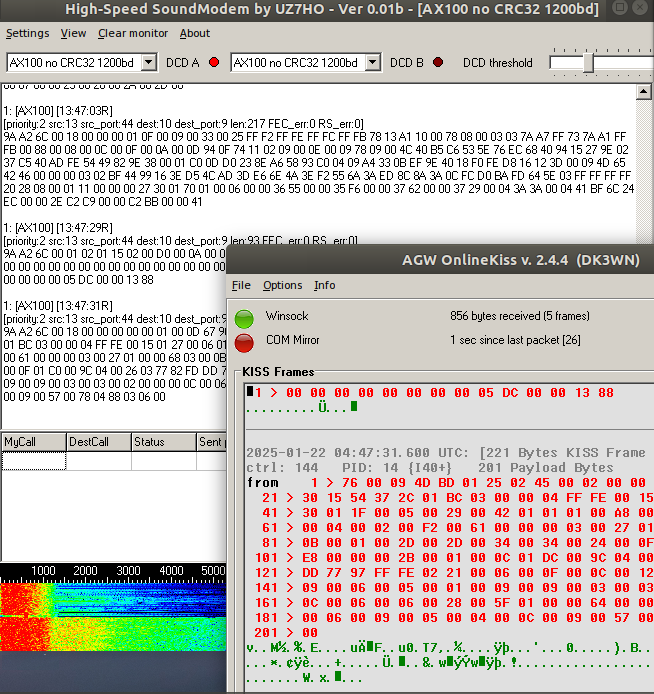The width and height of the screenshot is (654, 694).
Task: Open the Settings menu in SoundModem
Action: [27, 33]
